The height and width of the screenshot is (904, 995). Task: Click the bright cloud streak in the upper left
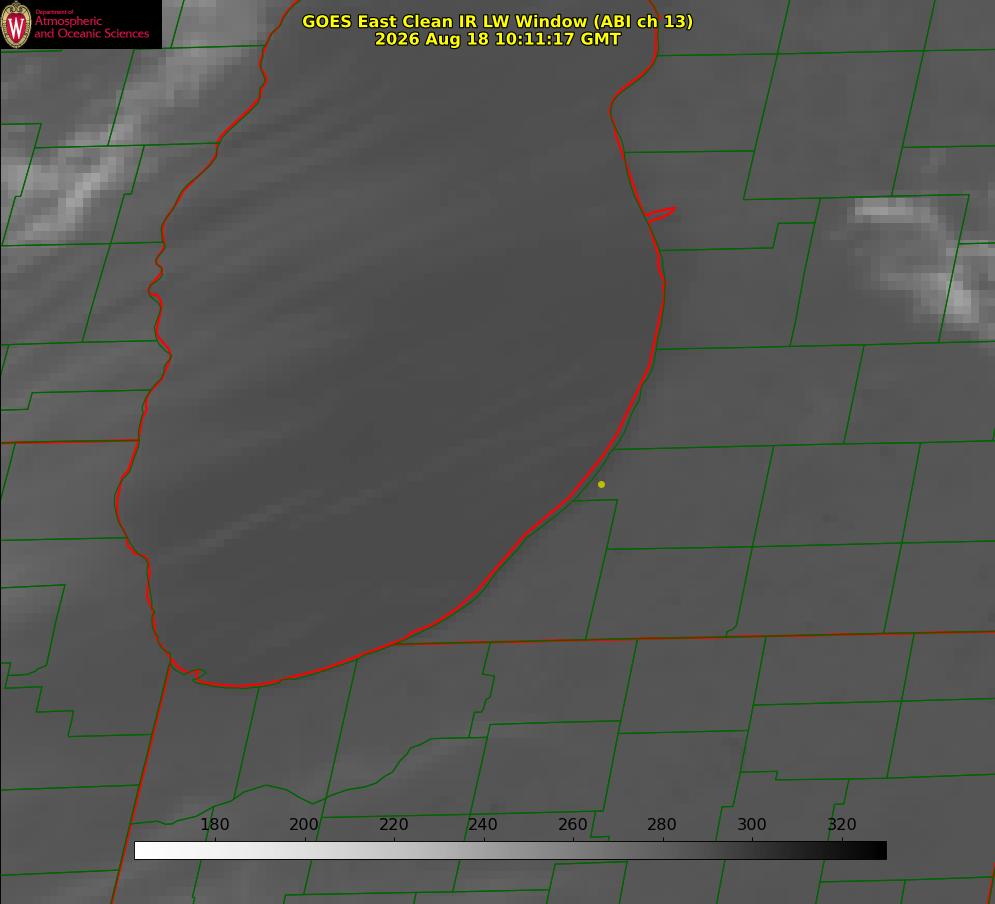pos(95,159)
